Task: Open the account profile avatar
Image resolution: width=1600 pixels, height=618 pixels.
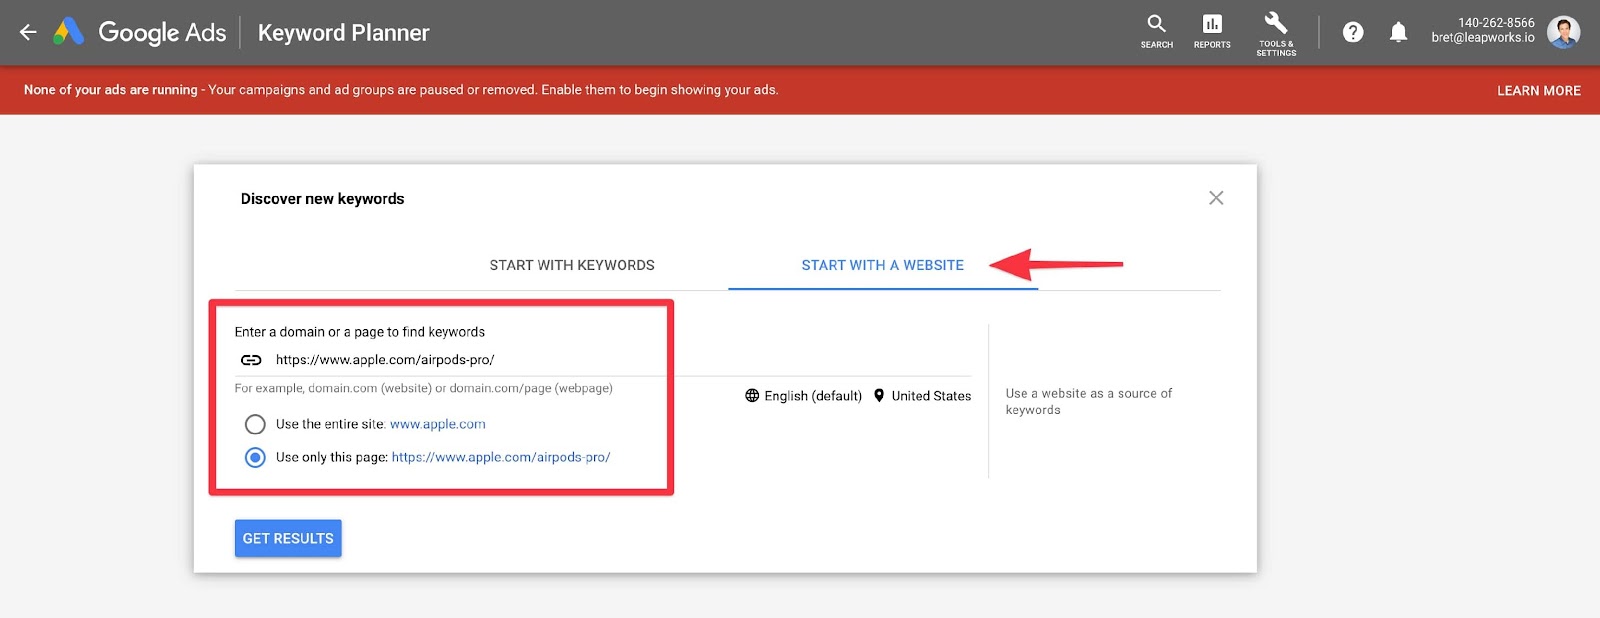Action: (1563, 32)
